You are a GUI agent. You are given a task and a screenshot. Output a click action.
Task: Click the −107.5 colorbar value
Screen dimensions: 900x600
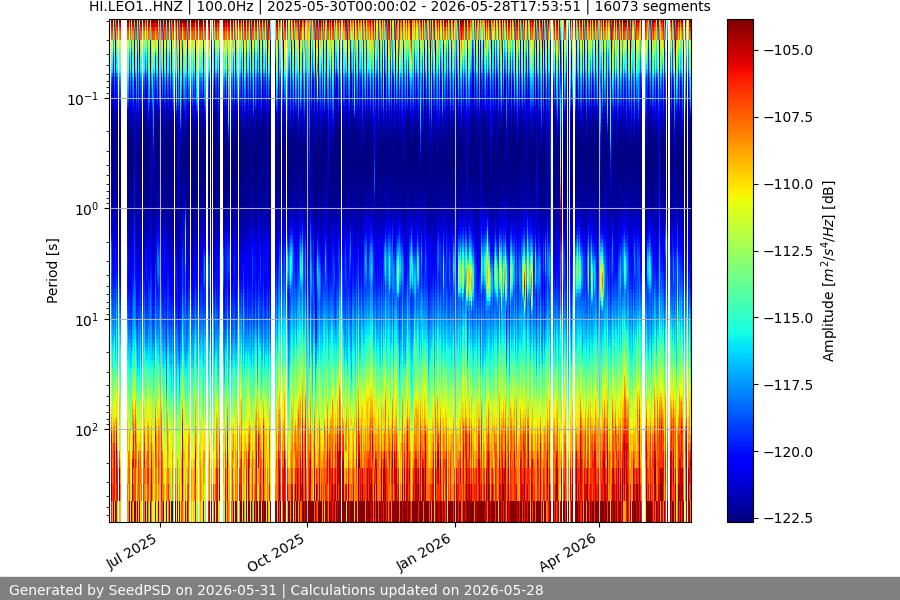pos(789,117)
